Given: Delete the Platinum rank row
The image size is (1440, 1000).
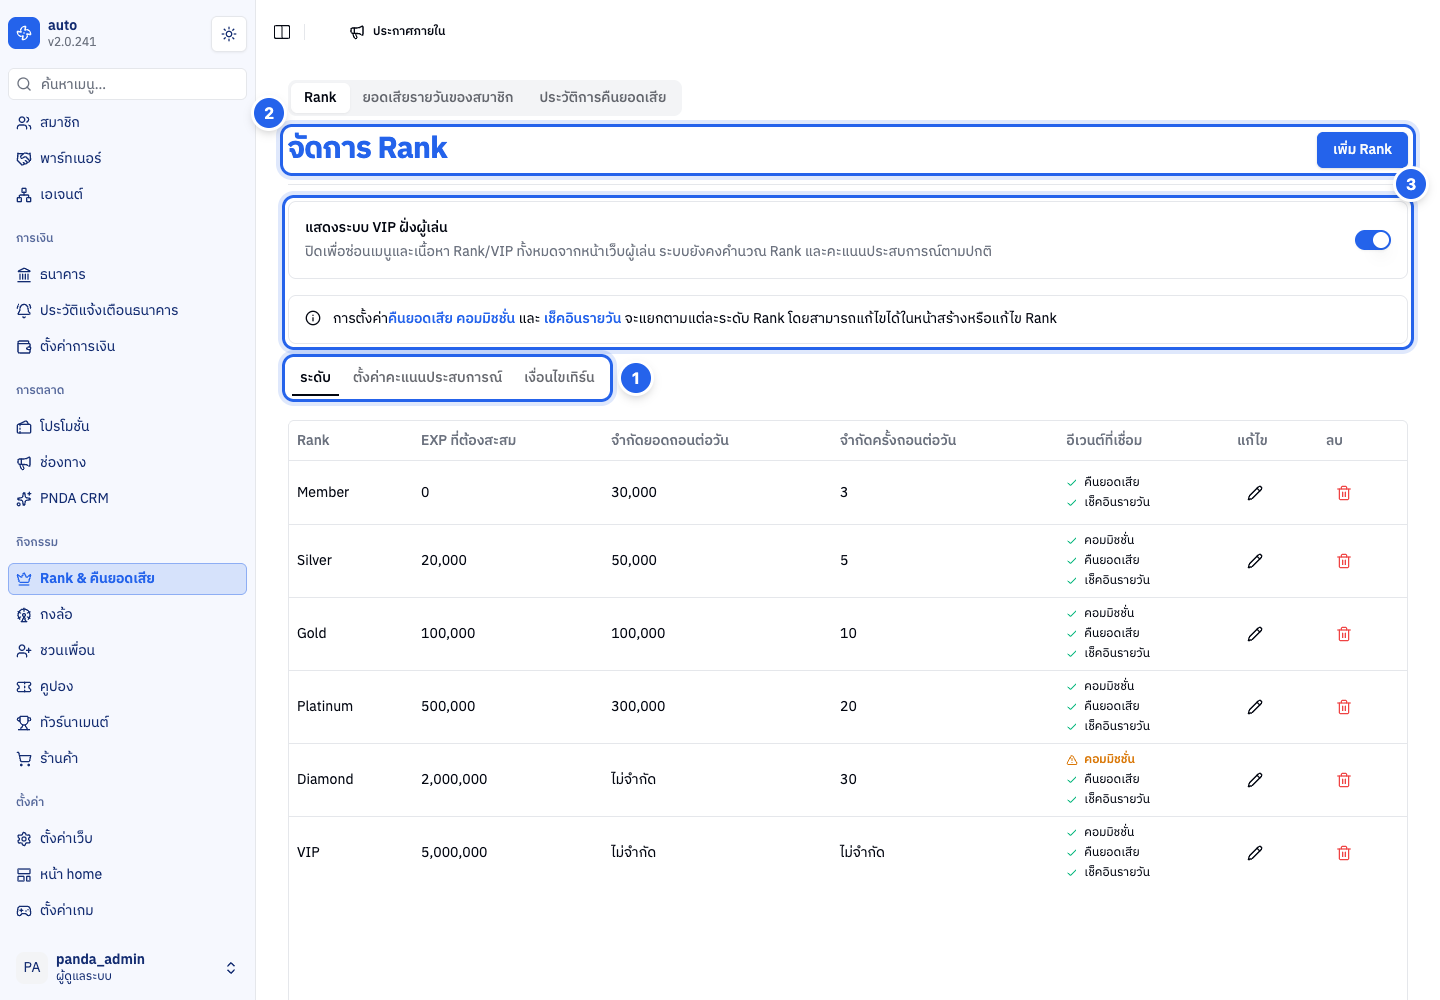Looking at the screenshot, I should click(1344, 707).
